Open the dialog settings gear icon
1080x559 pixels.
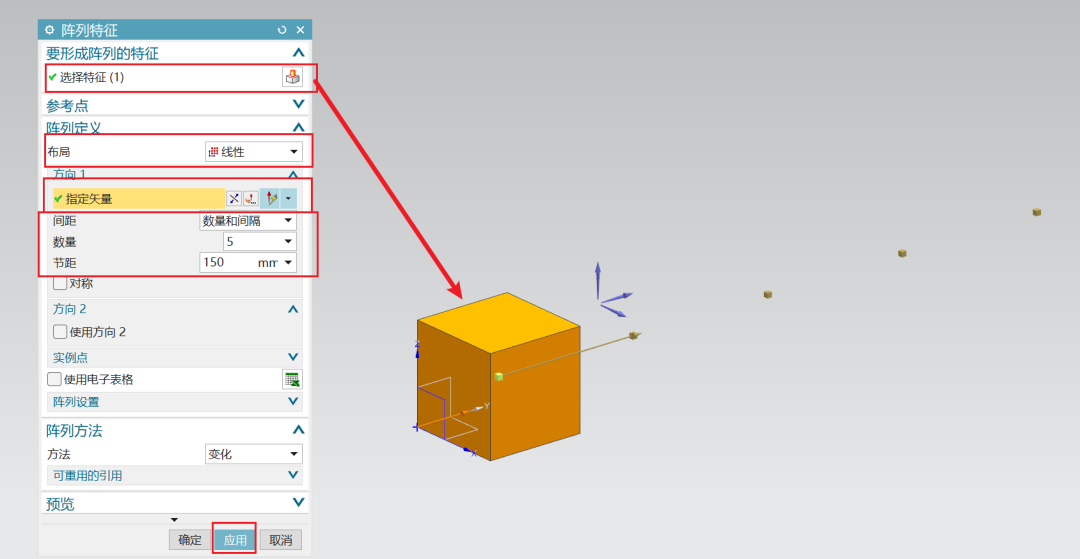(x=49, y=30)
